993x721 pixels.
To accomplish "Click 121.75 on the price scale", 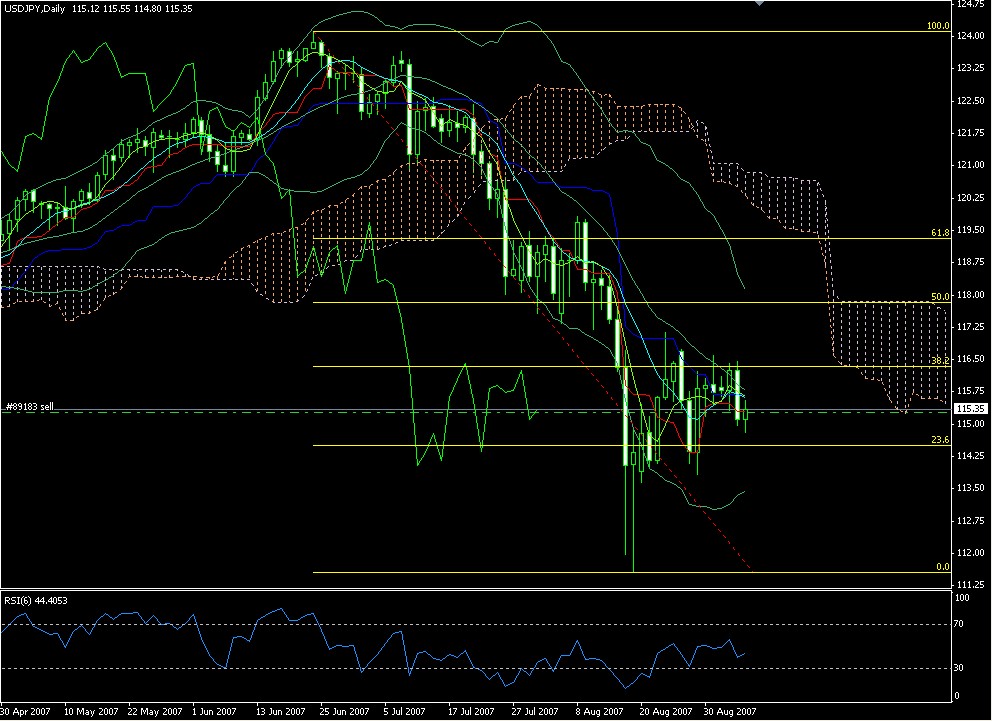I will 970,132.
